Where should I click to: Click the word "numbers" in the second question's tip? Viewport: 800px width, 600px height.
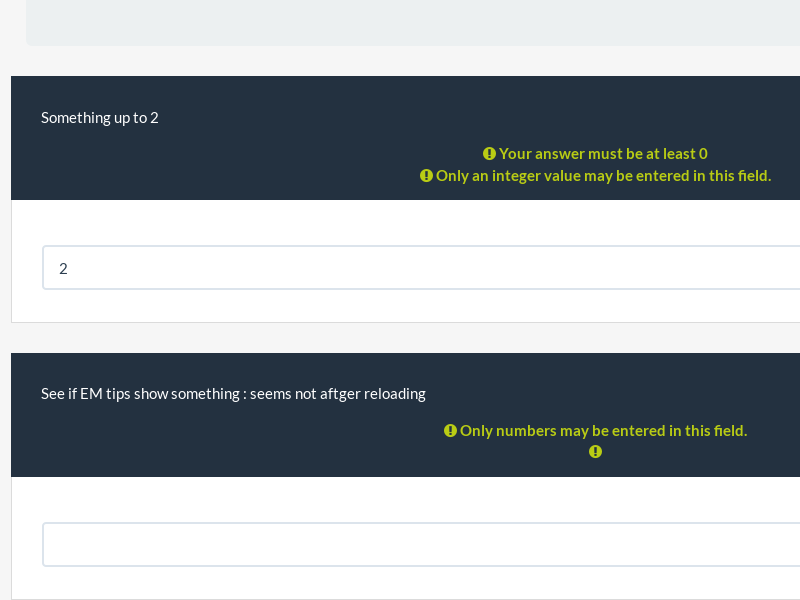tap(526, 431)
